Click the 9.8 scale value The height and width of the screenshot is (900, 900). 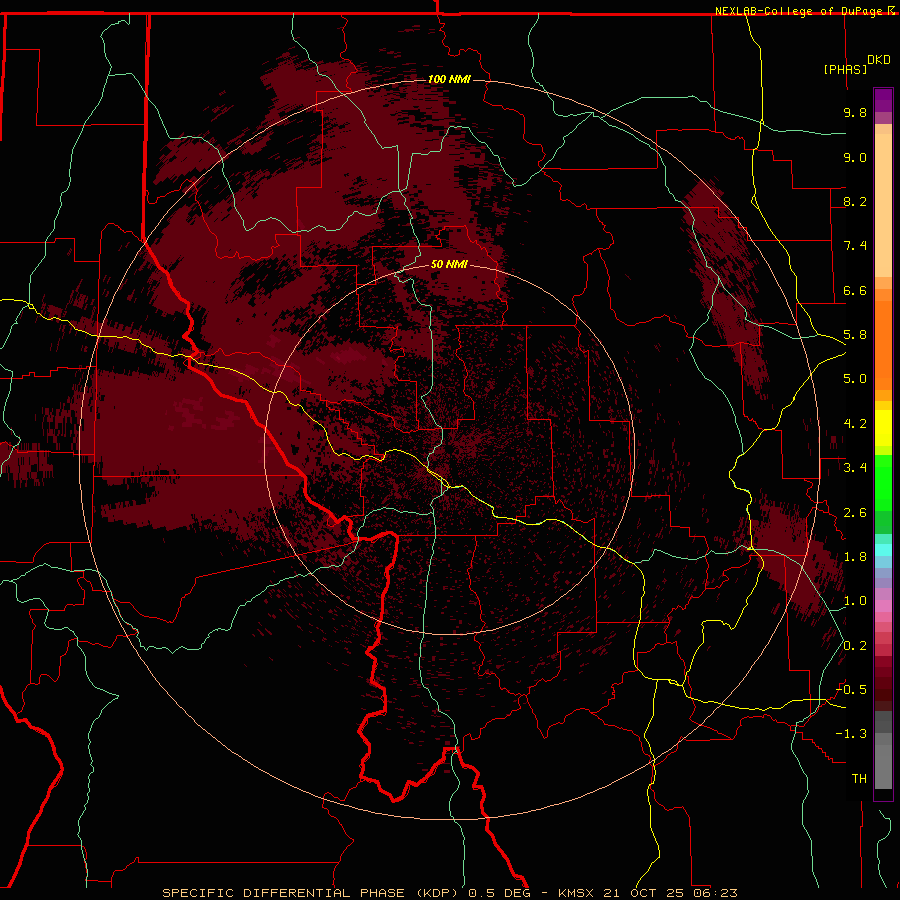point(855,113)
